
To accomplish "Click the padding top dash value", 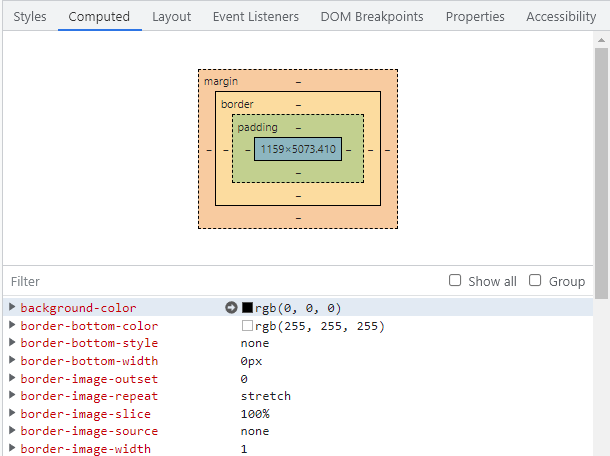I will tap(298, 128).
